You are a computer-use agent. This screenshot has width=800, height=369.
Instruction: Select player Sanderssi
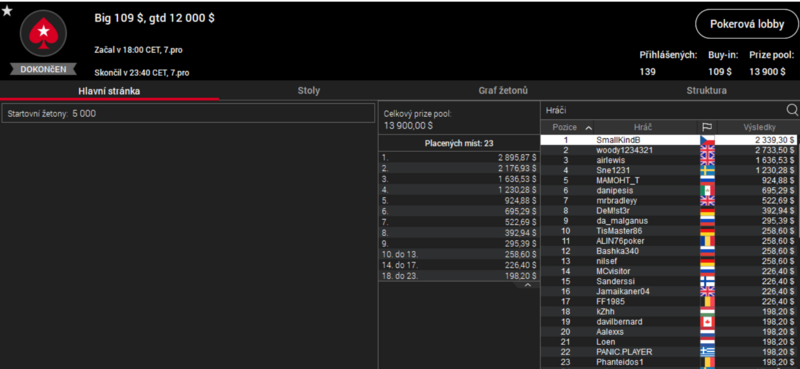[x=668, y=281]
